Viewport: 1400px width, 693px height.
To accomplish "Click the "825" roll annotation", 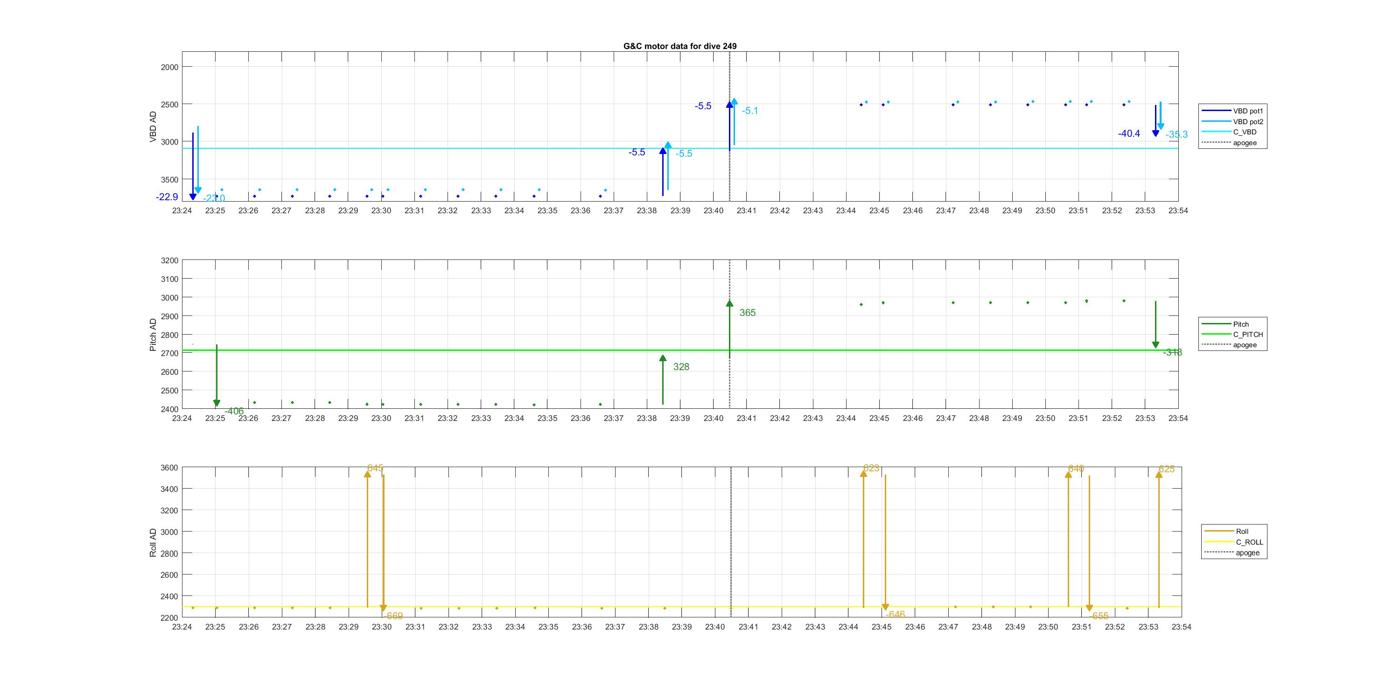I will coord(1167,469).
